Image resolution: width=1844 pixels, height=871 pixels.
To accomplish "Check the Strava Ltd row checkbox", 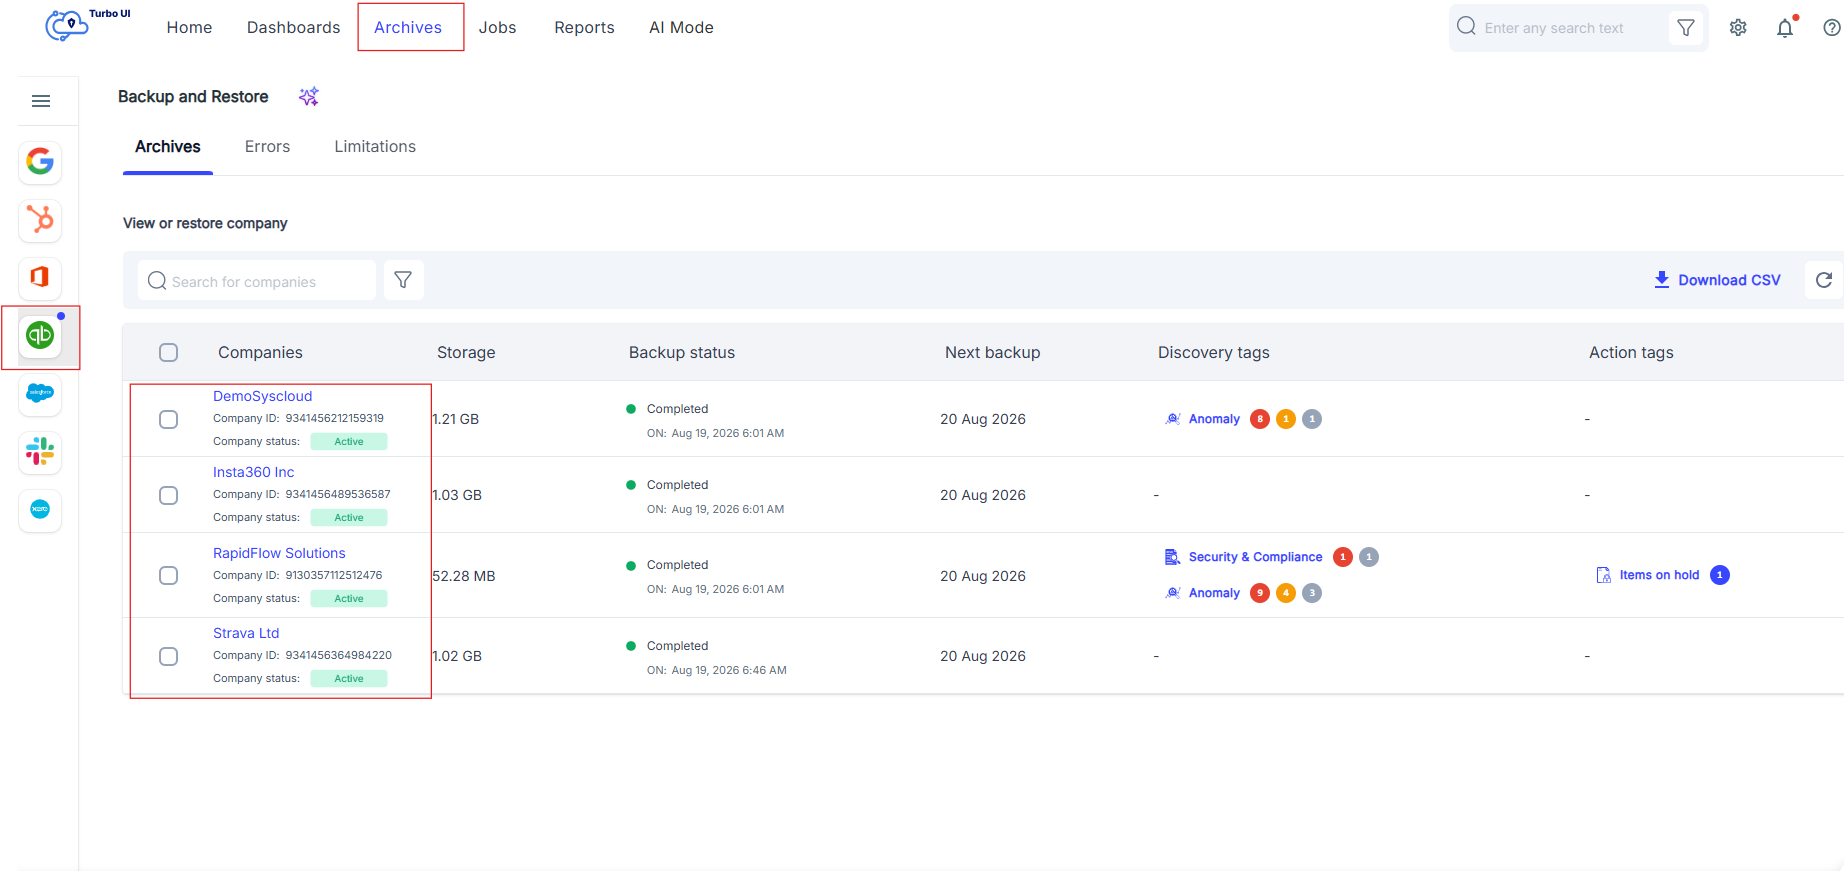I will coord(169,656).
